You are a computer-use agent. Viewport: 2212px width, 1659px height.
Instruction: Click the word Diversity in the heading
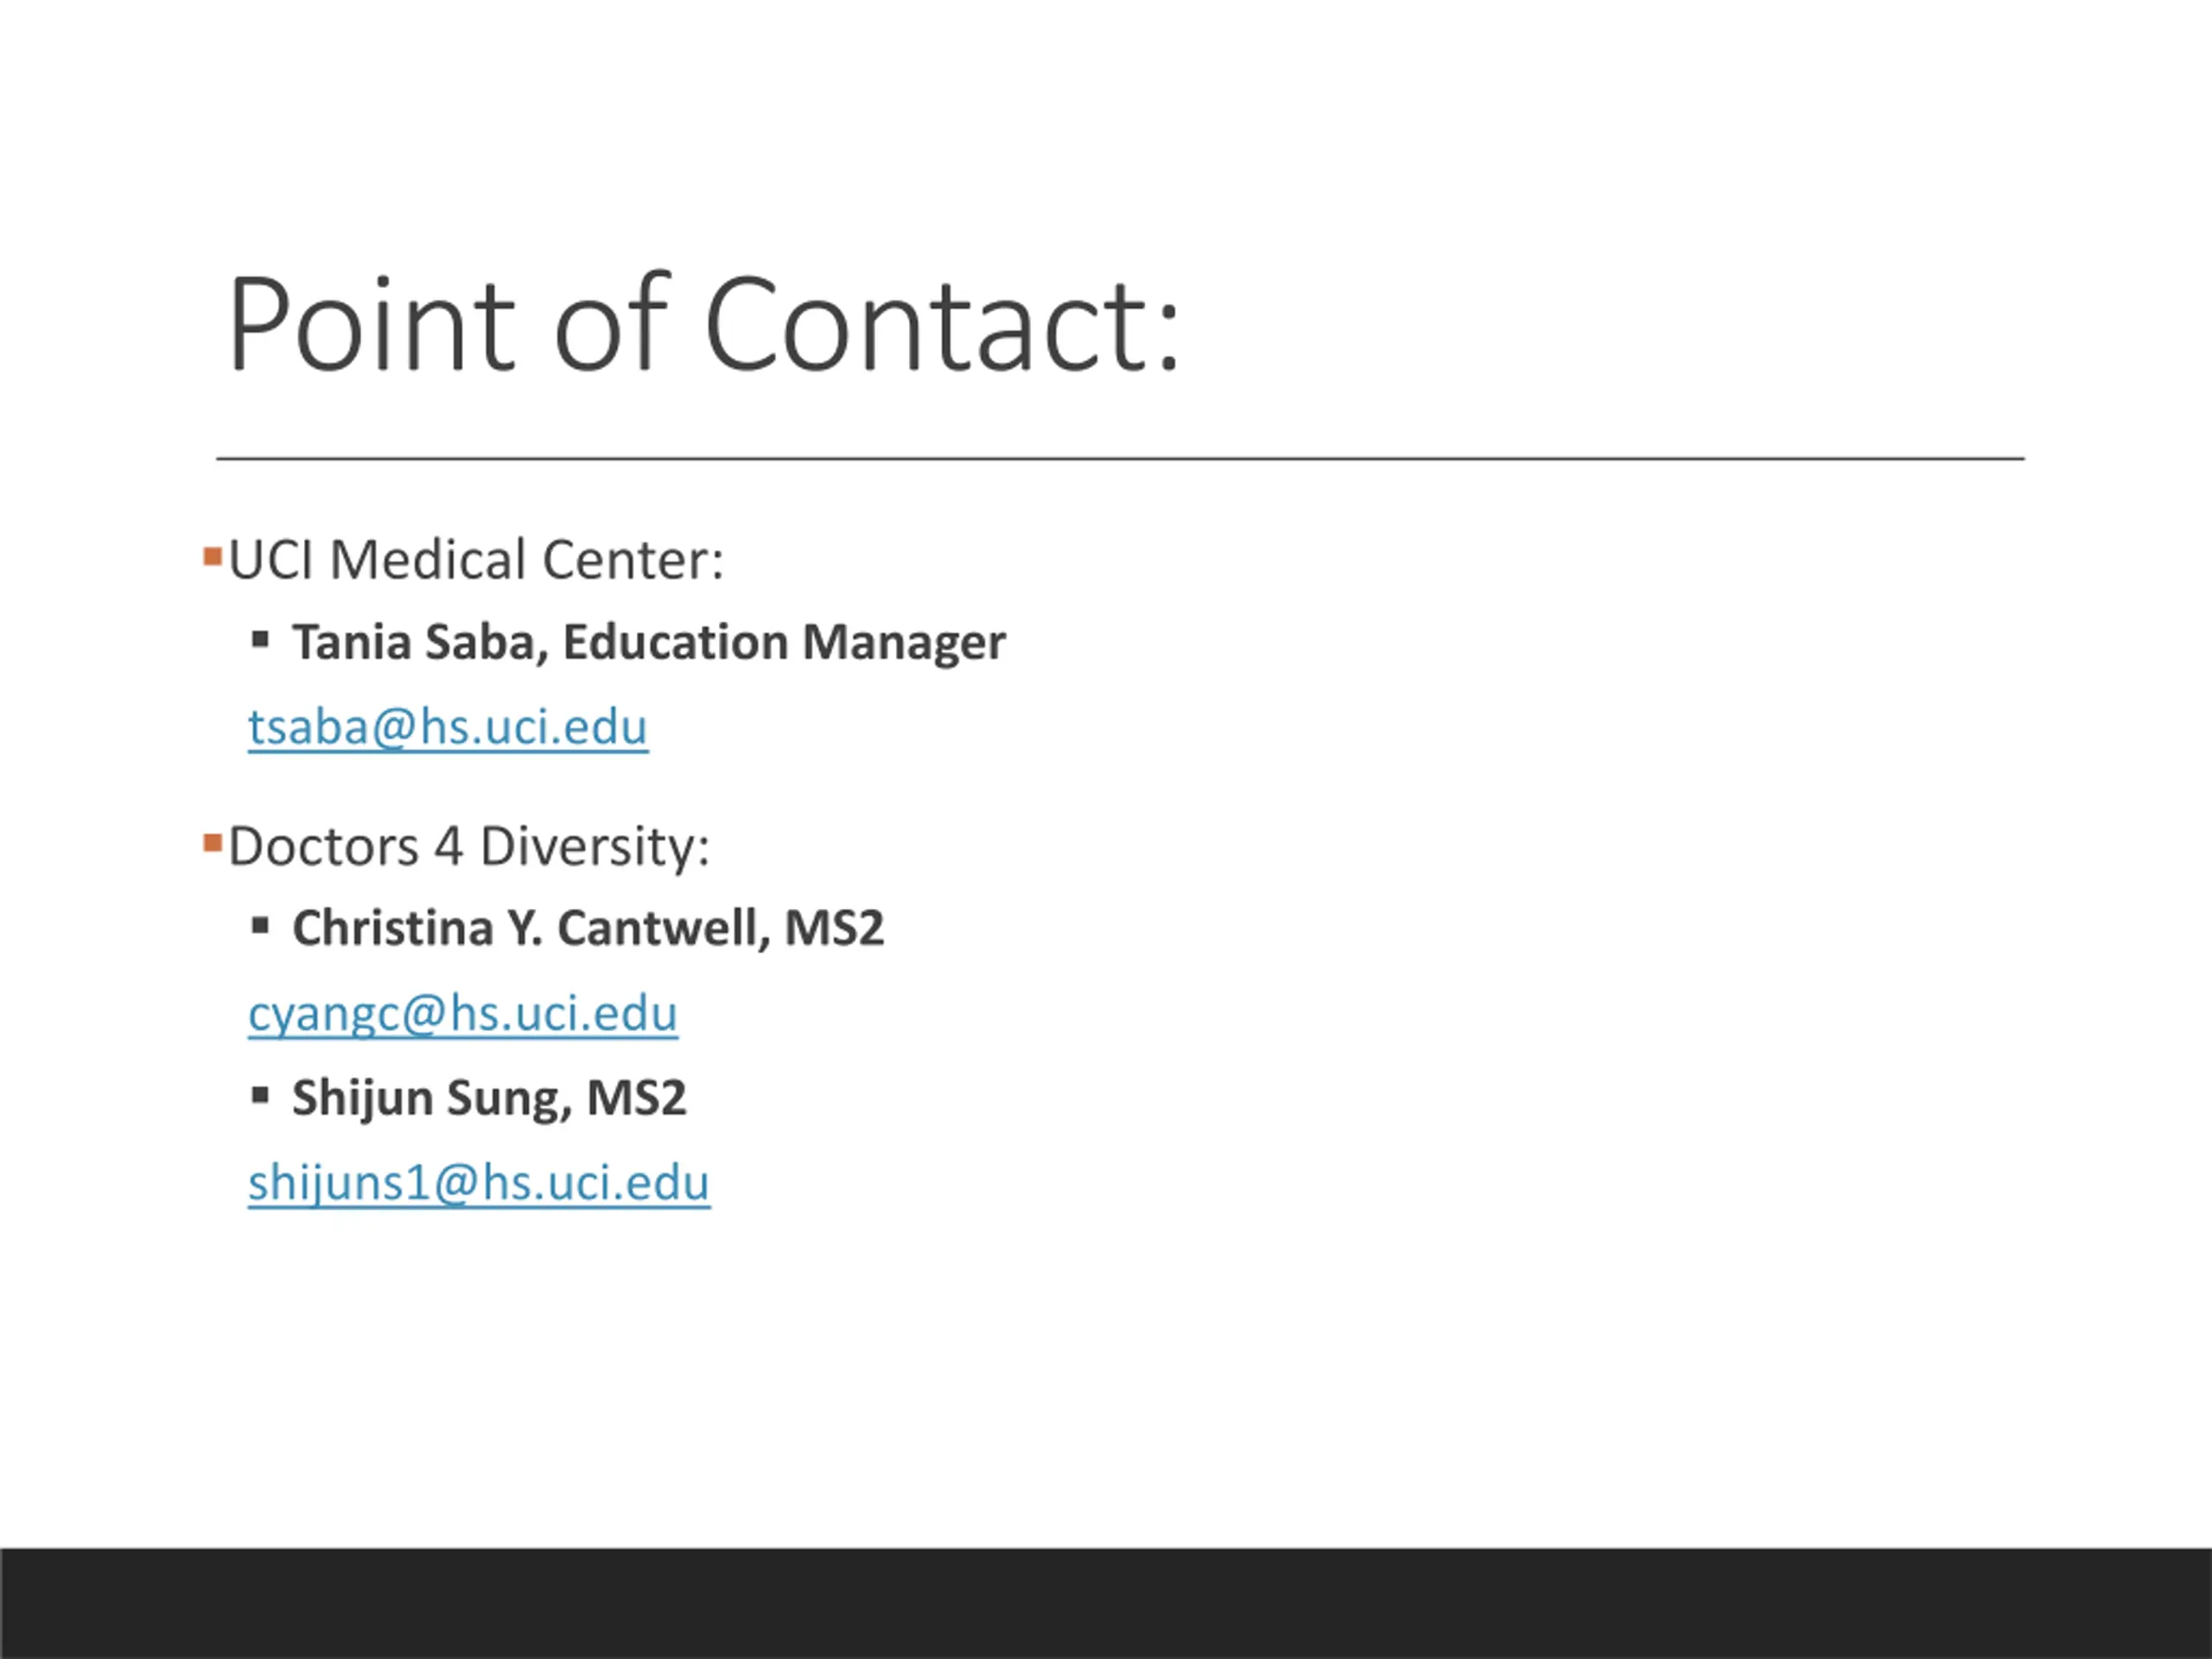pos(595,846)
